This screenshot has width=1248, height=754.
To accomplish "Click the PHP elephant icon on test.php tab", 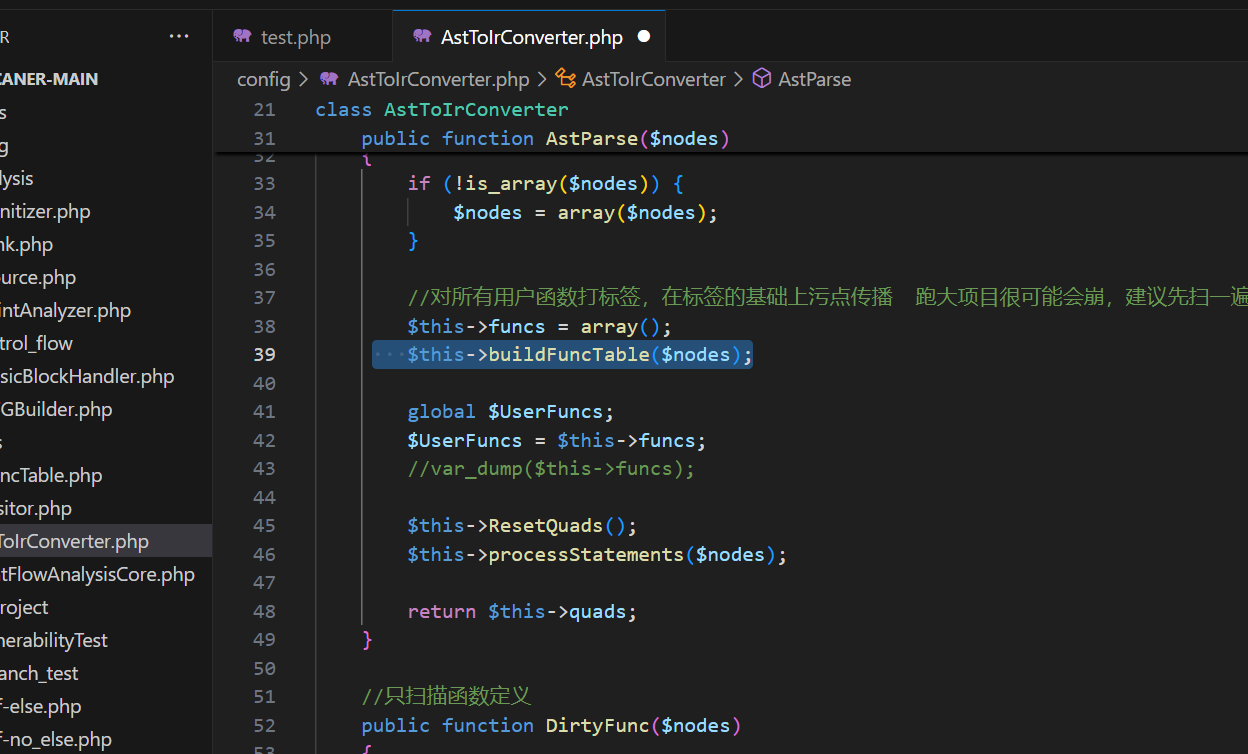I will point(242,37).
